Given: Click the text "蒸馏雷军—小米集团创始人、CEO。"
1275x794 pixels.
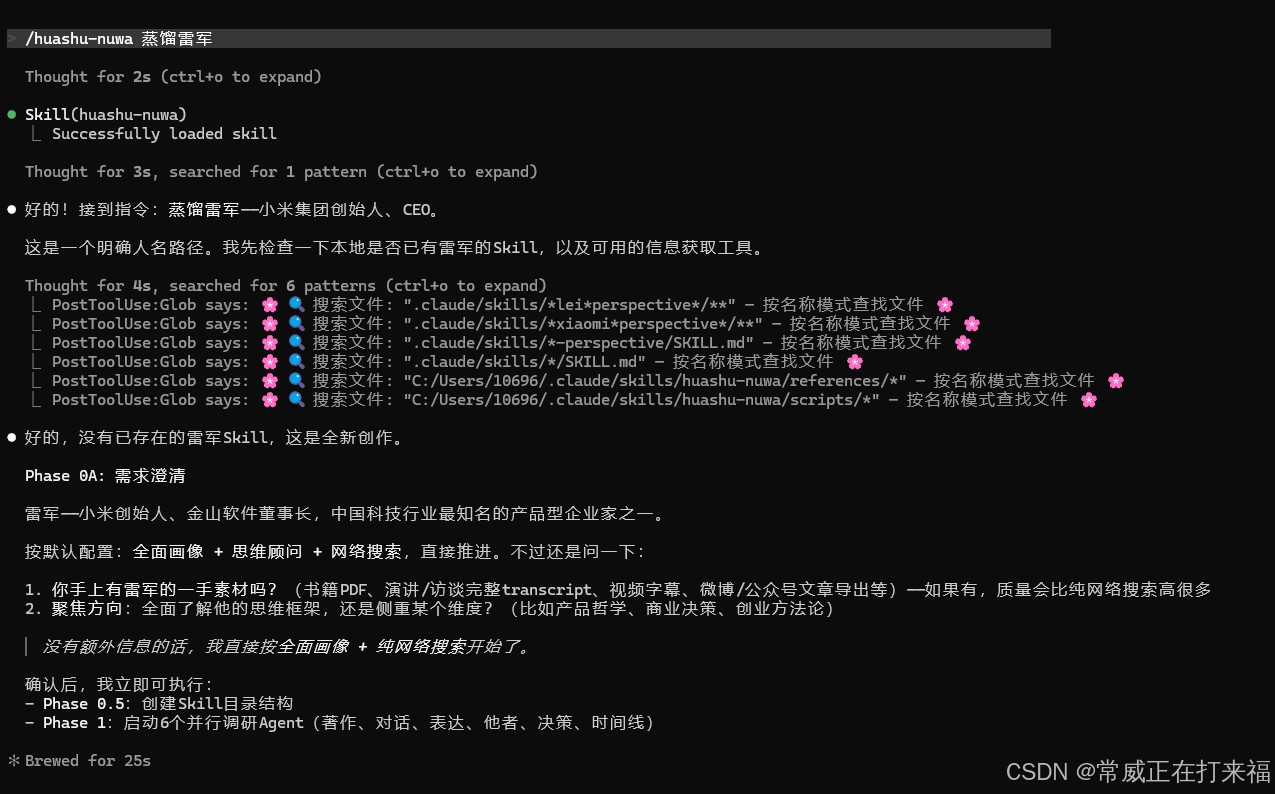Looking at the screenshot, I should click(x=304, y=210).
